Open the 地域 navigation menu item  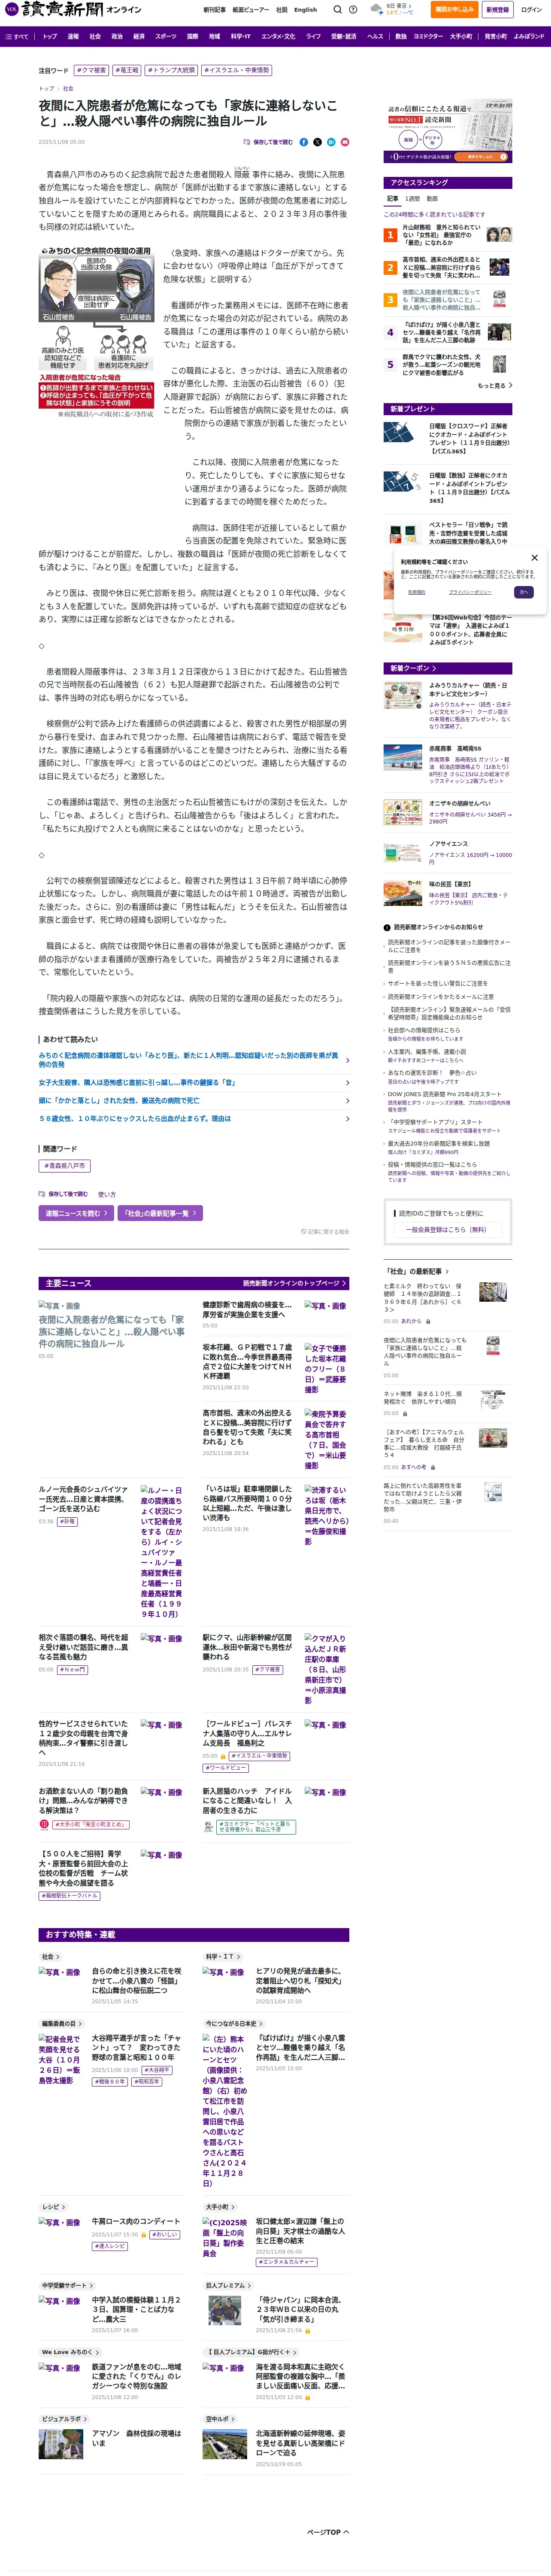pos(214,36)
